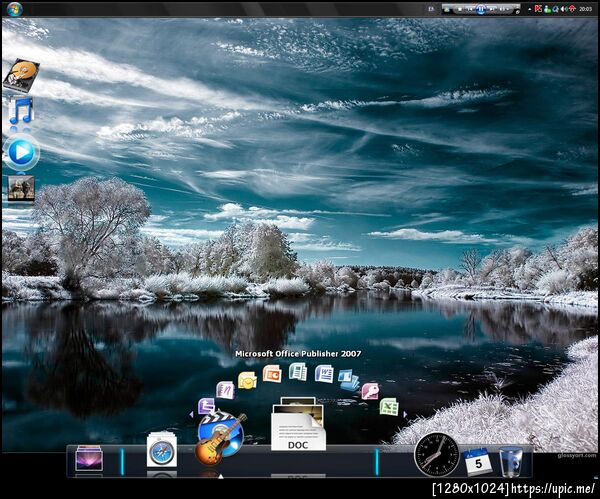Launch OneNote from the Office stack
The width and height of the screenshot is (600, 499).
tap(225, 390)
